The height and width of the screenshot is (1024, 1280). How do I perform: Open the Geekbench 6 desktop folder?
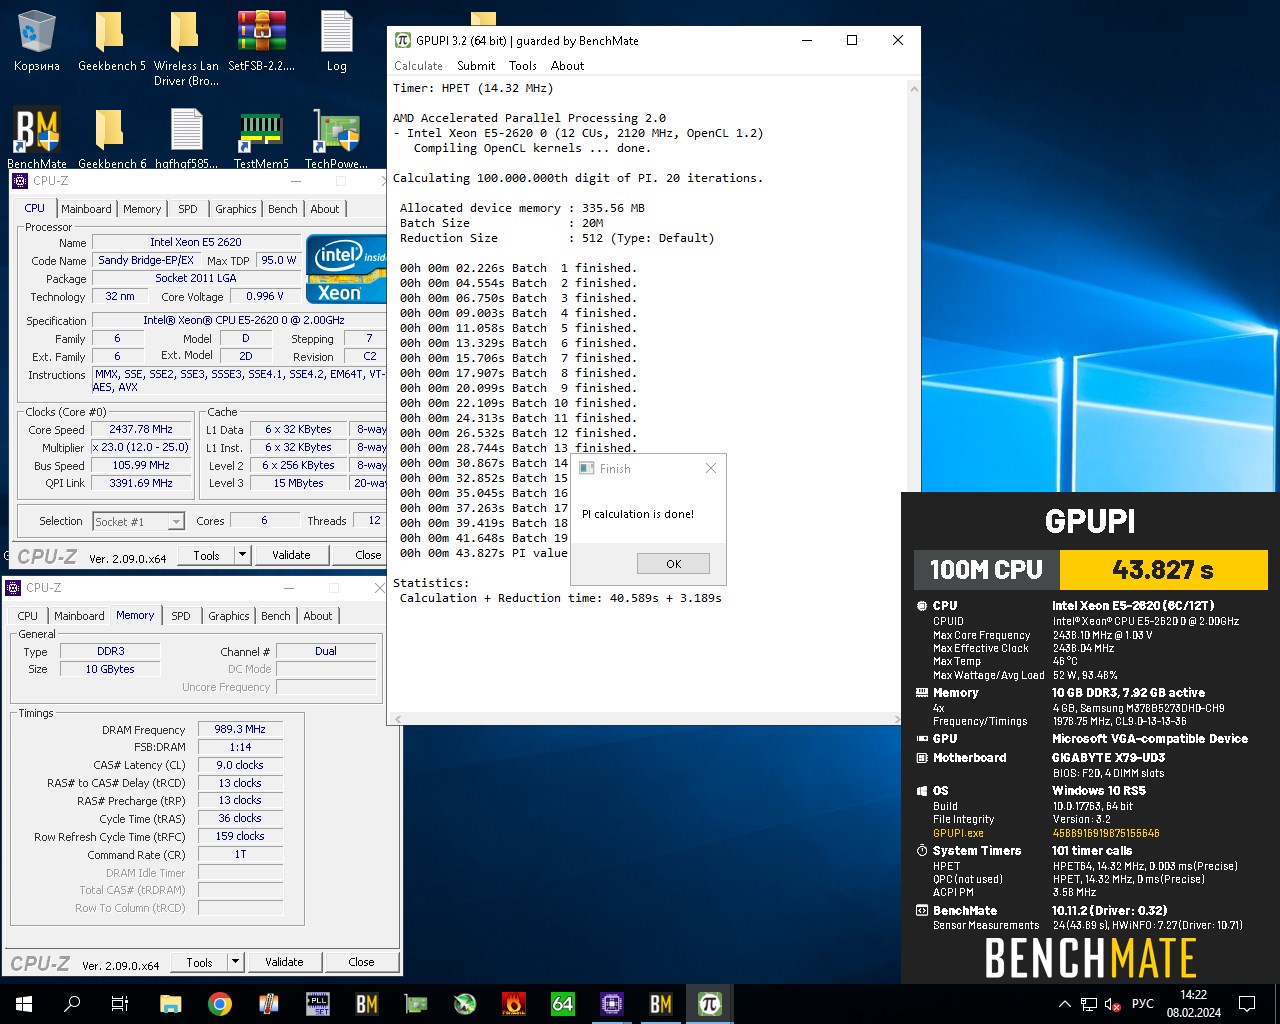tap(111, 138)
